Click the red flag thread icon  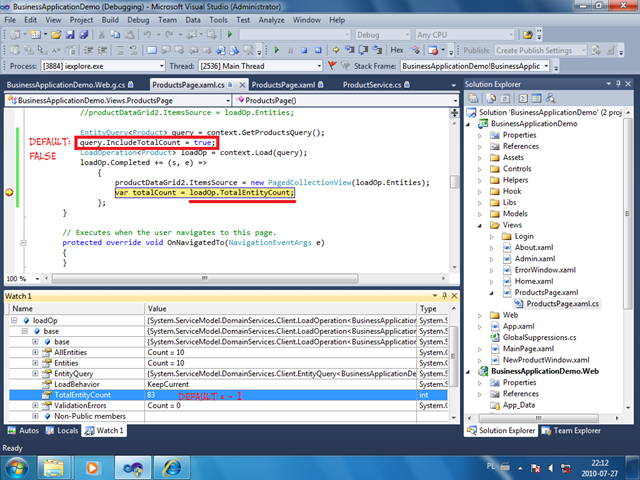pyautogui.click(x=332, y=66)
